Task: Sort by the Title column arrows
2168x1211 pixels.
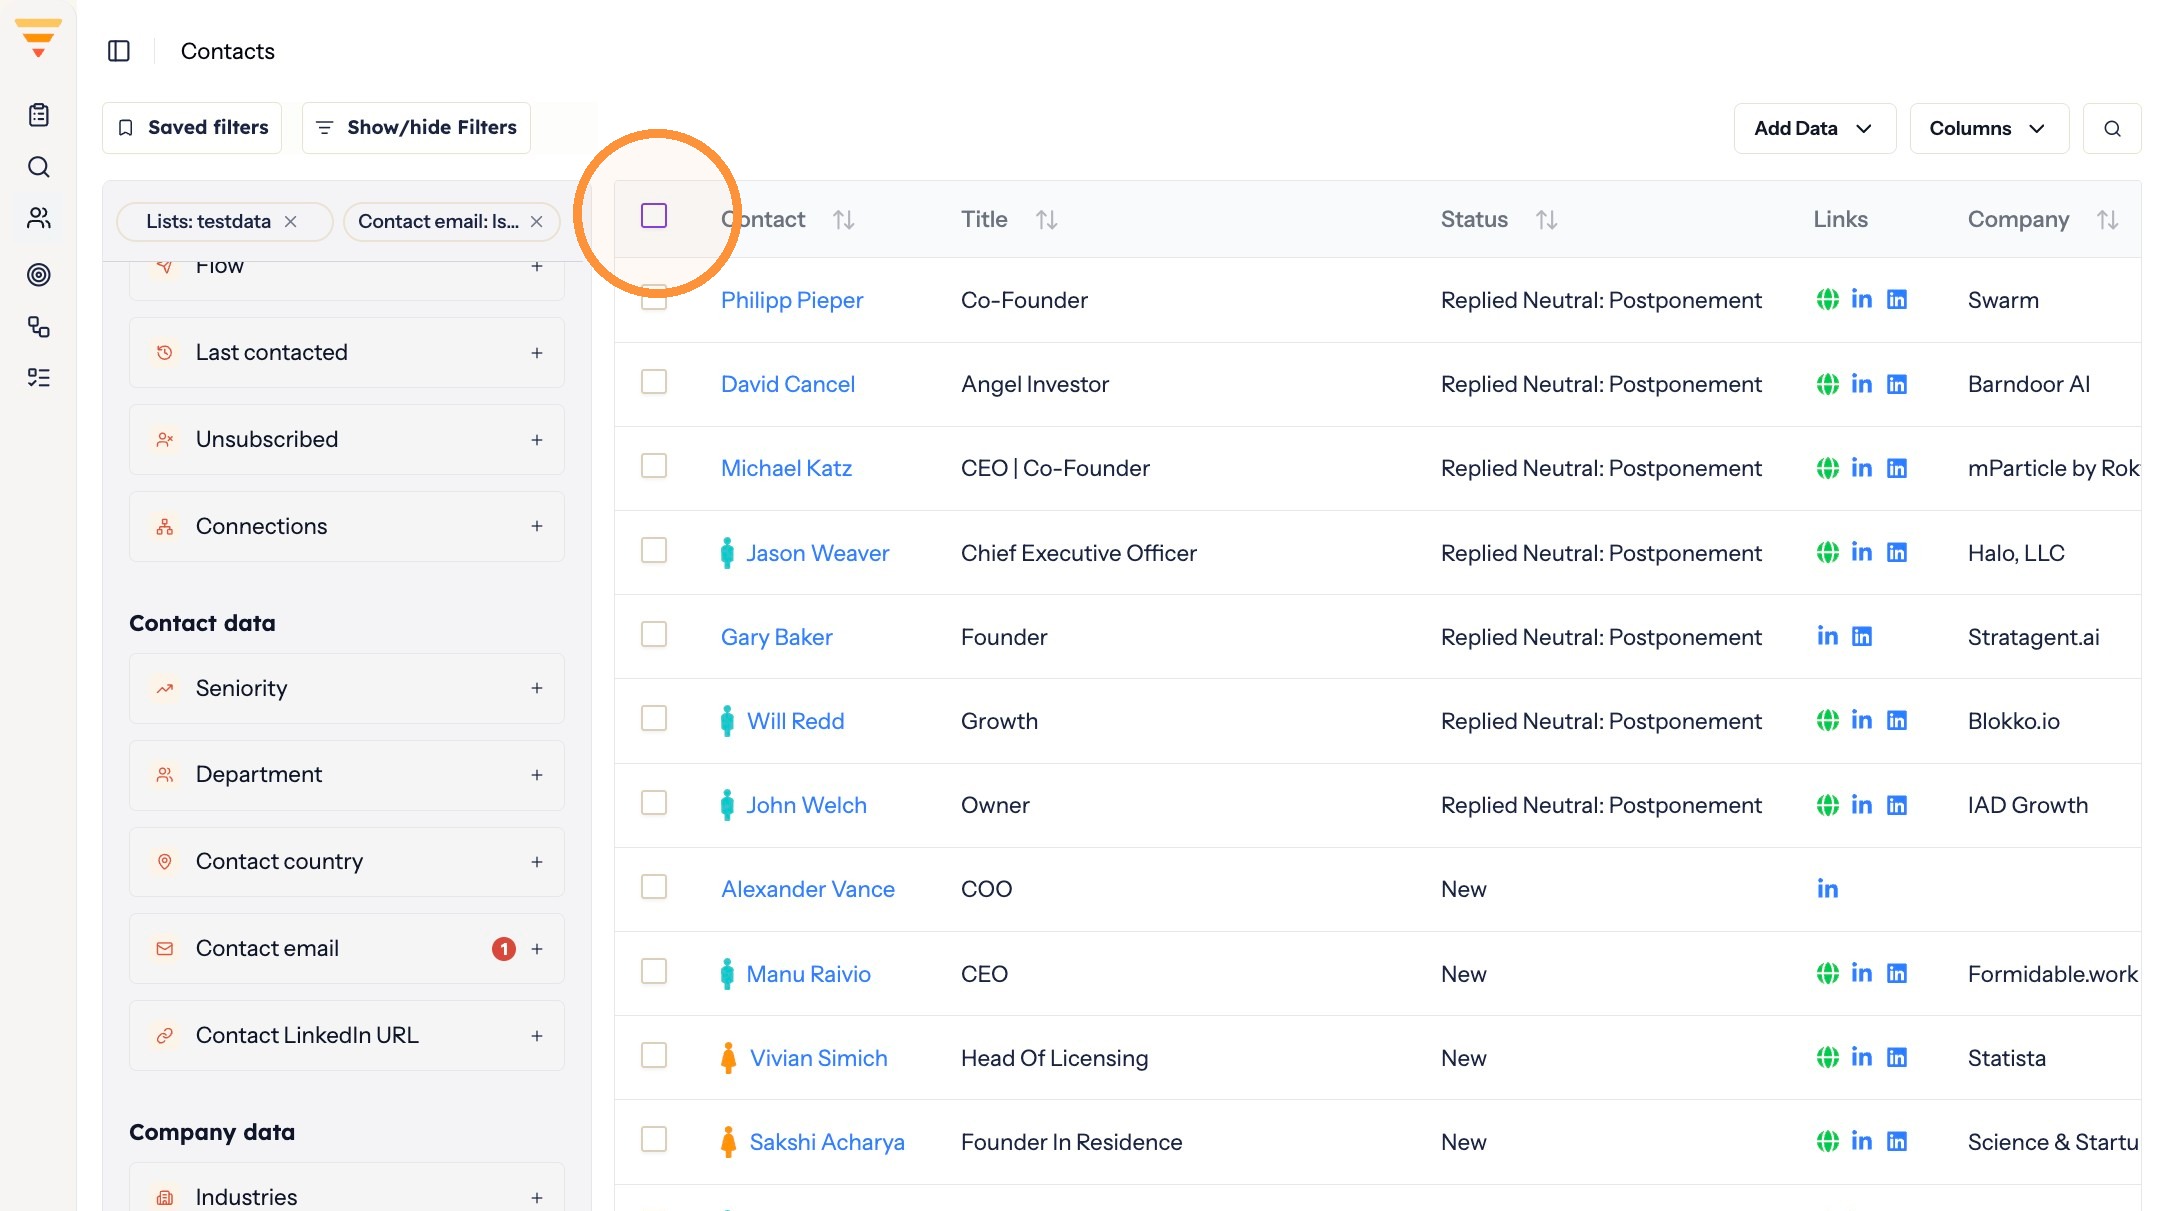Action: point(1047,219)
